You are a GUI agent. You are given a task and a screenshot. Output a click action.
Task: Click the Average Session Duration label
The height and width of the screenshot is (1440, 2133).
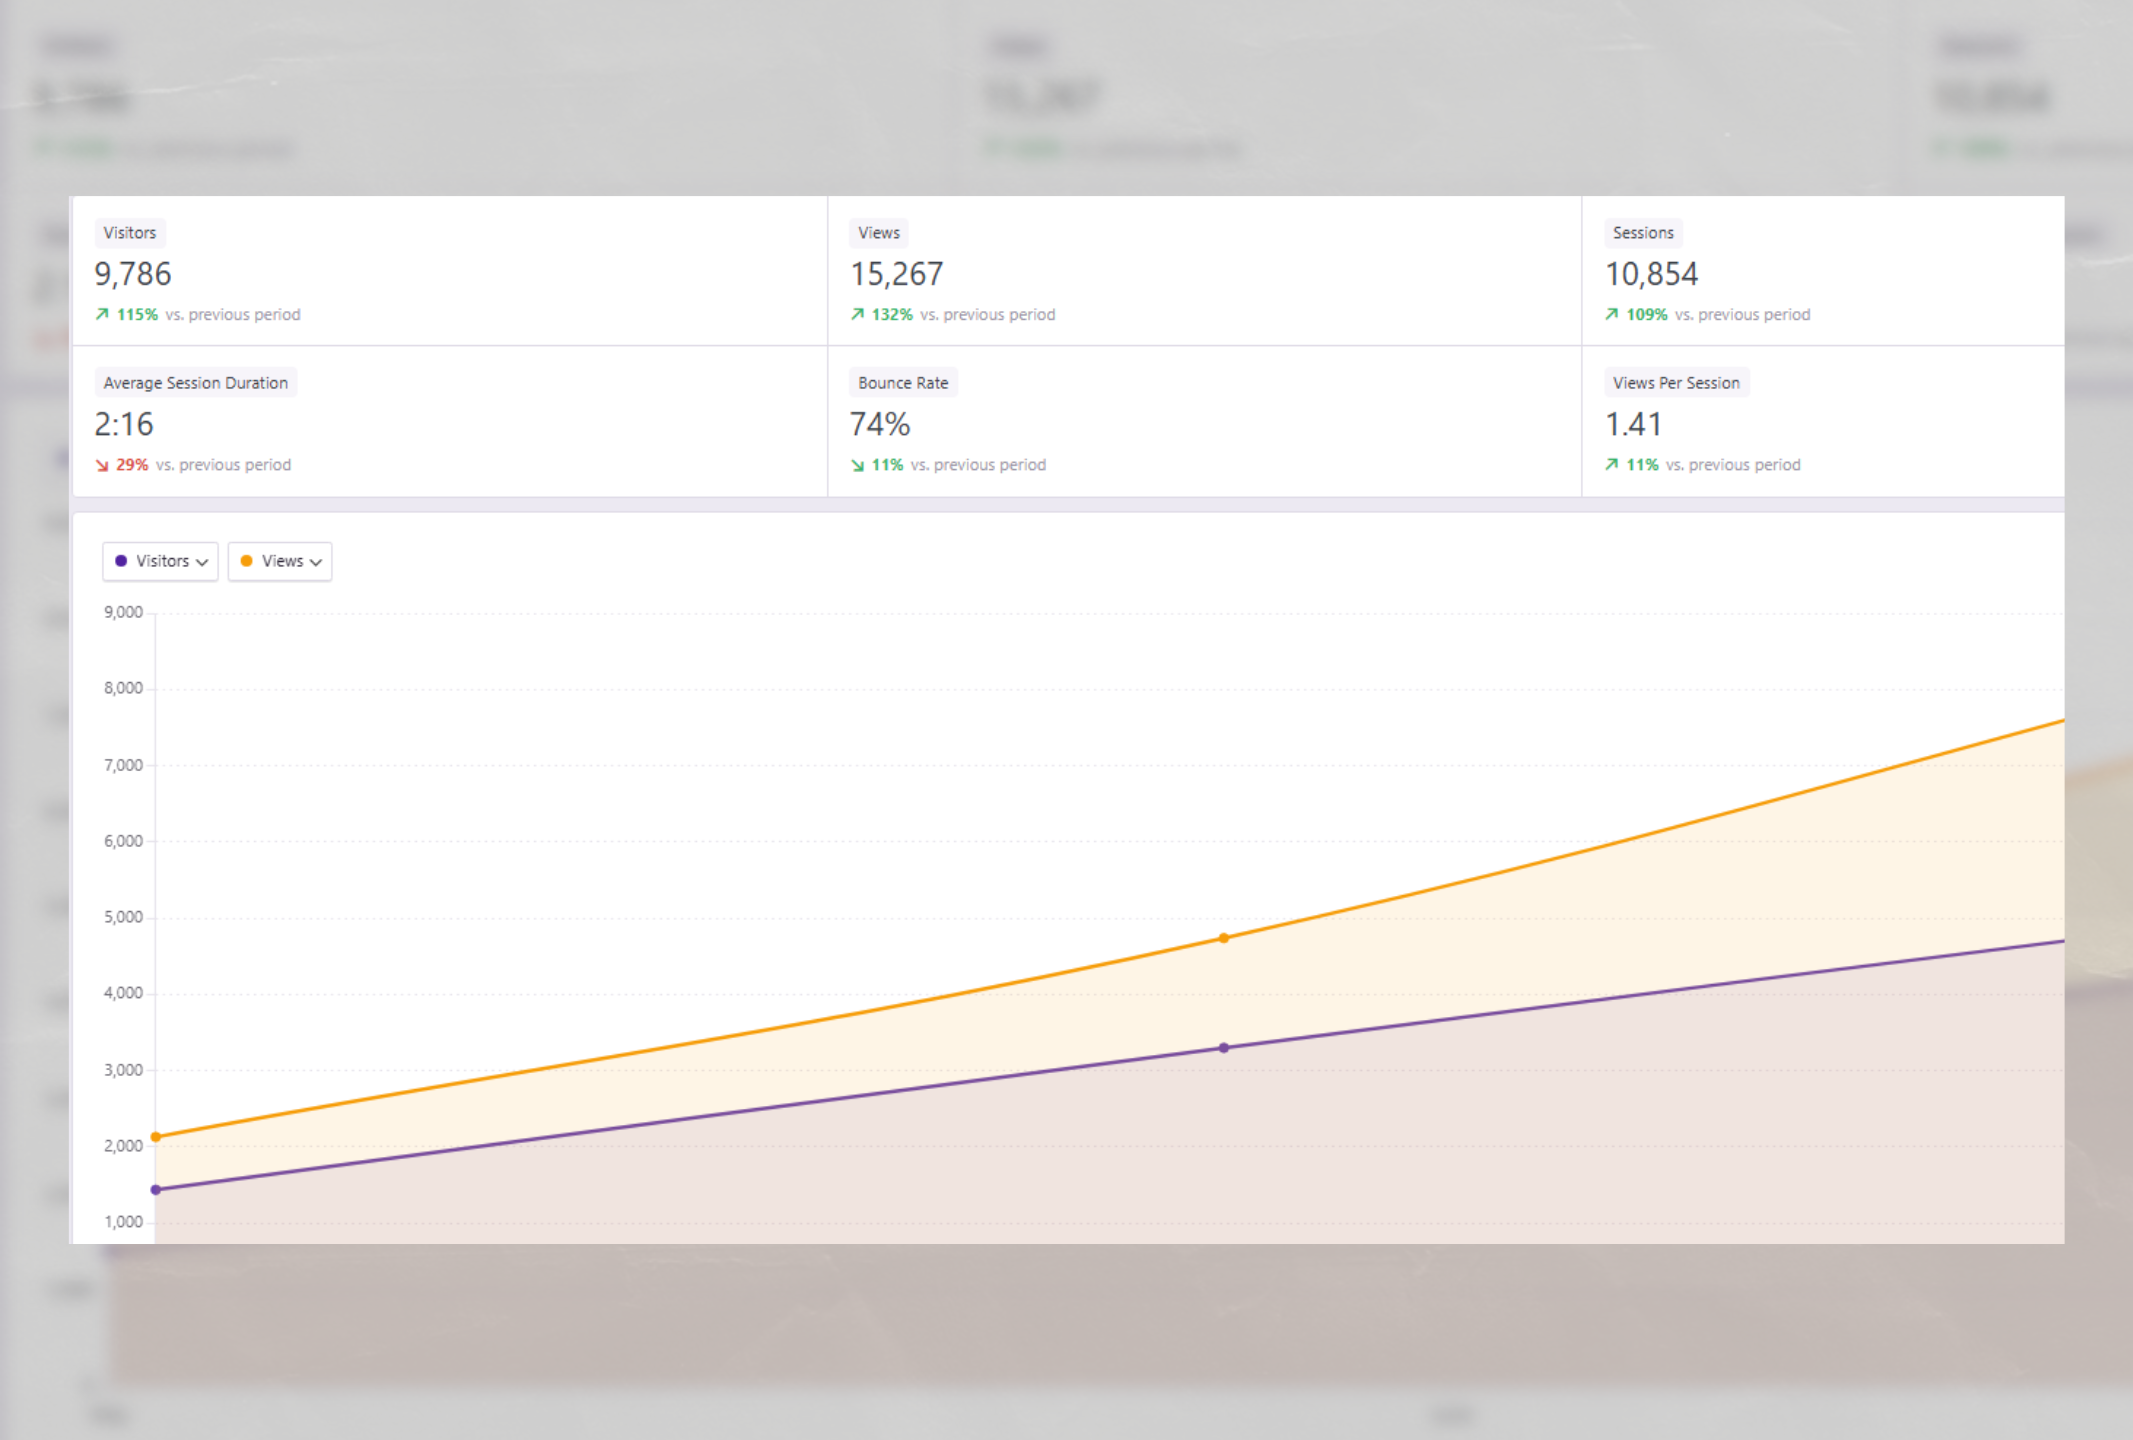(195, 383)
